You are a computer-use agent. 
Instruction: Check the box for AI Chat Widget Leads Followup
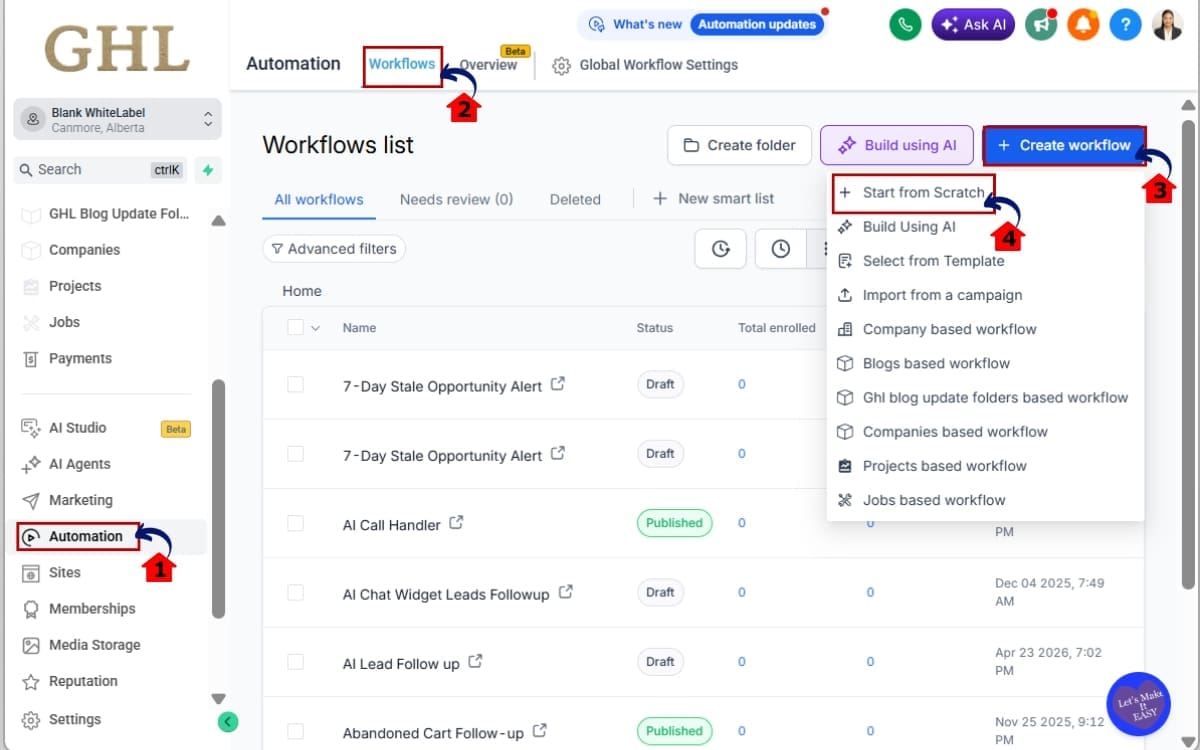(x=295, y=592)
